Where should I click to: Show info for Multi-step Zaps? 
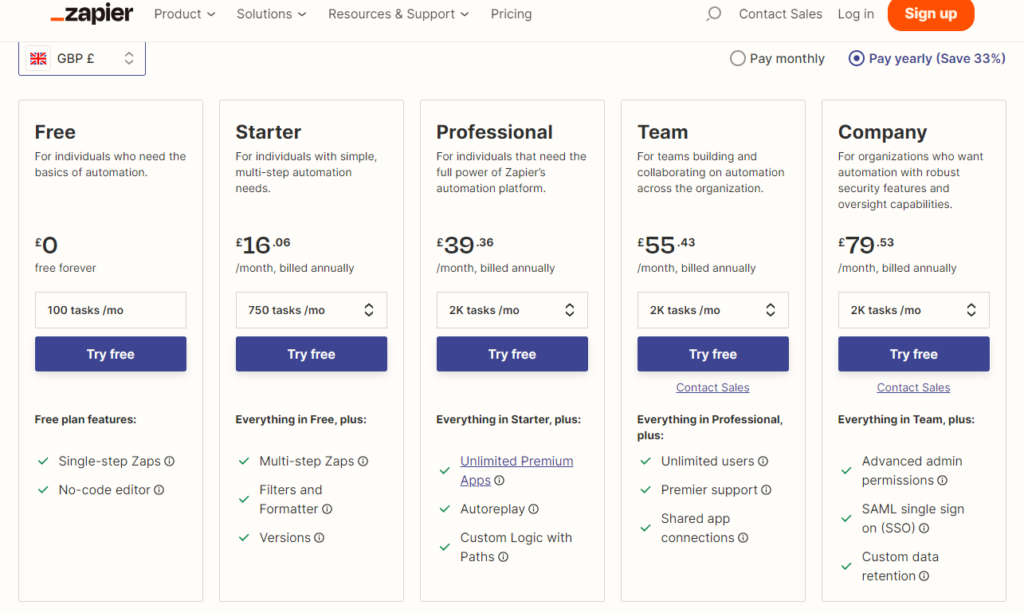click(x=363, y=462)
